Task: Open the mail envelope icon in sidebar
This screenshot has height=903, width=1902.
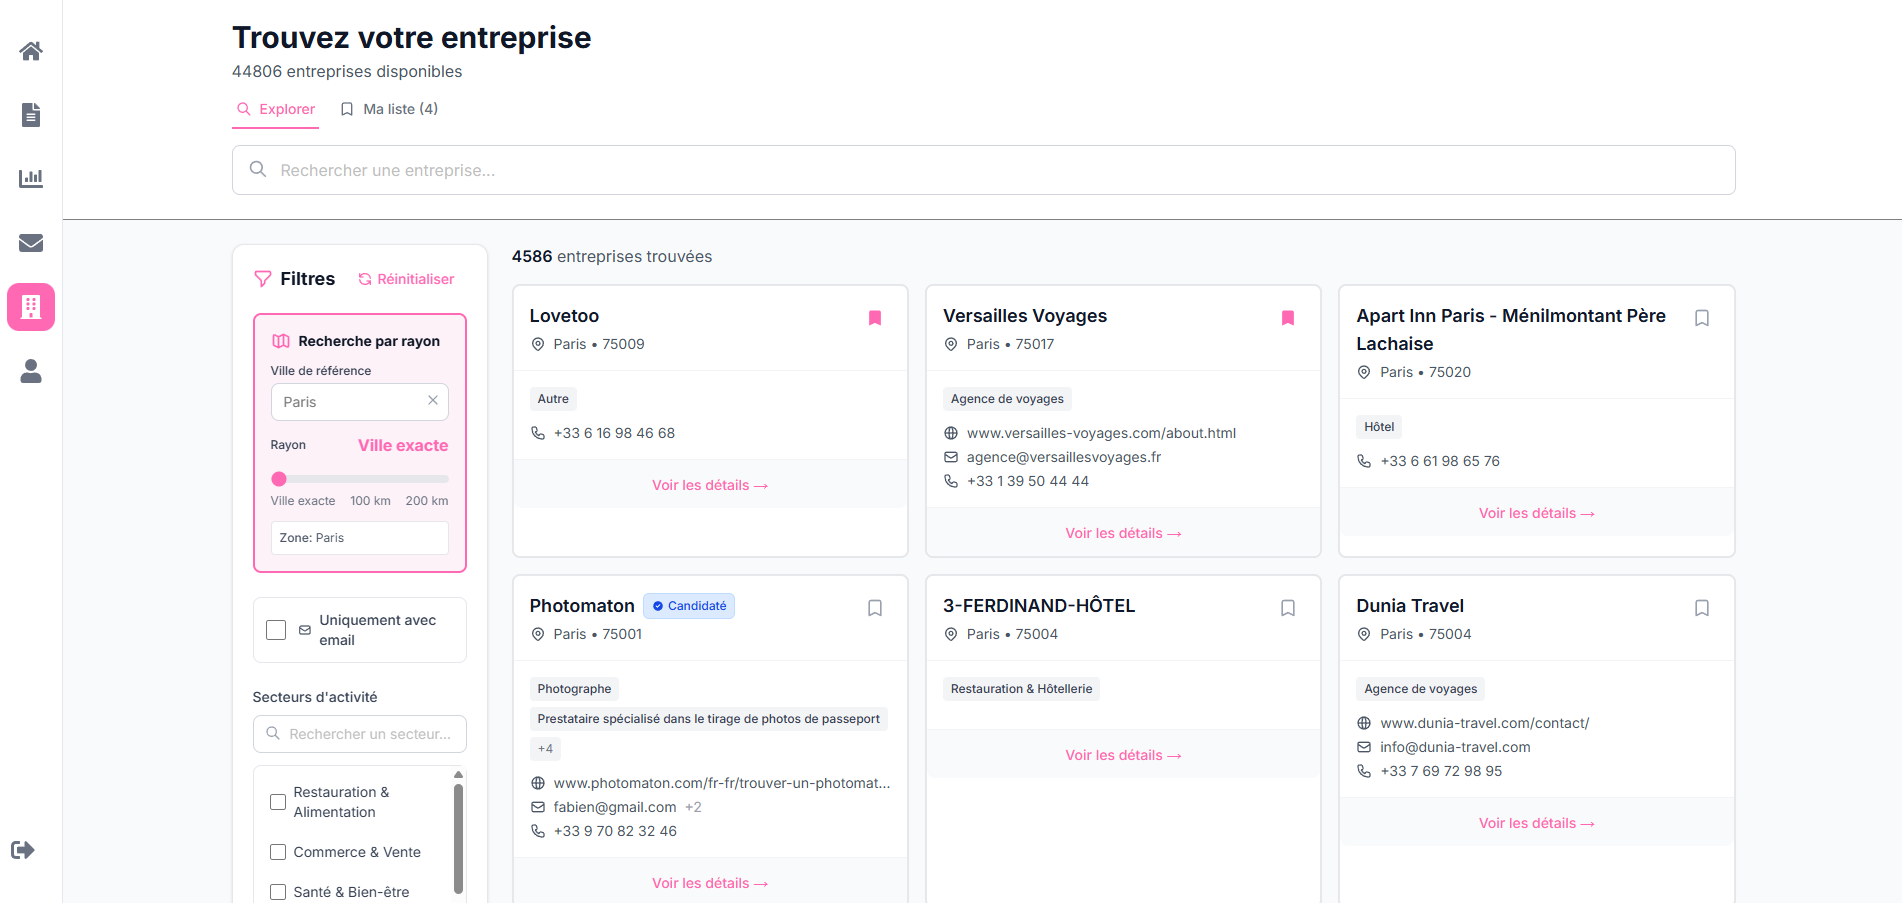Action: pos(31,243)
